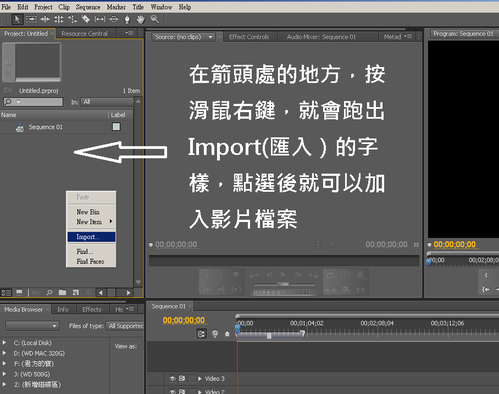499x394 pixels.
Task: Click Set Encore Chapter Marker icon
Action: point(215,334)
